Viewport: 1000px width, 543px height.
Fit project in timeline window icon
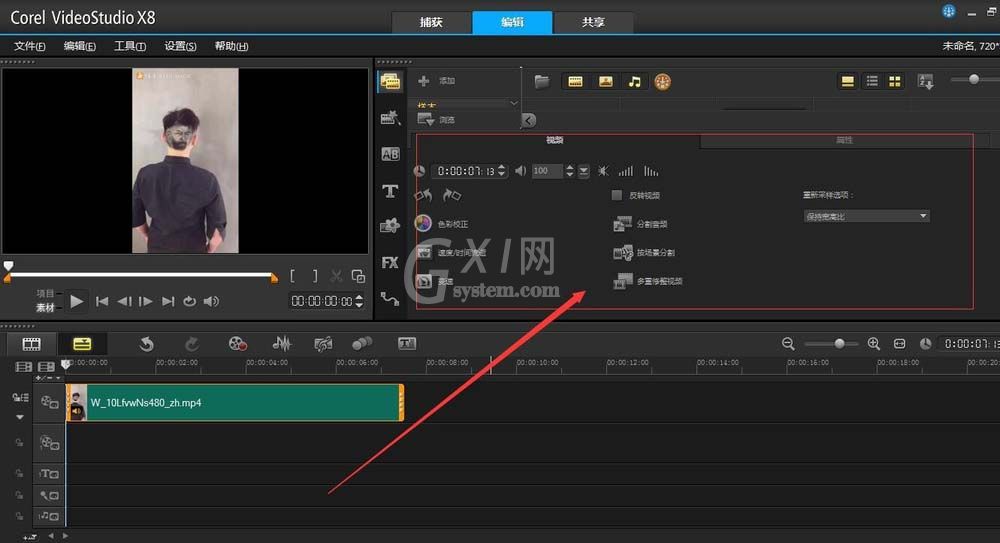899,344
